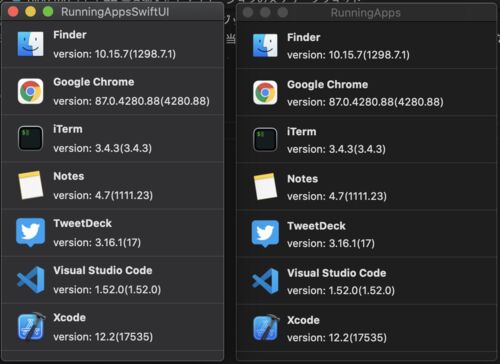This screenshot has width=500, height=364.
Task: Select Notes name in RunningAppsSwiftUI list
Action: (69, 176)
